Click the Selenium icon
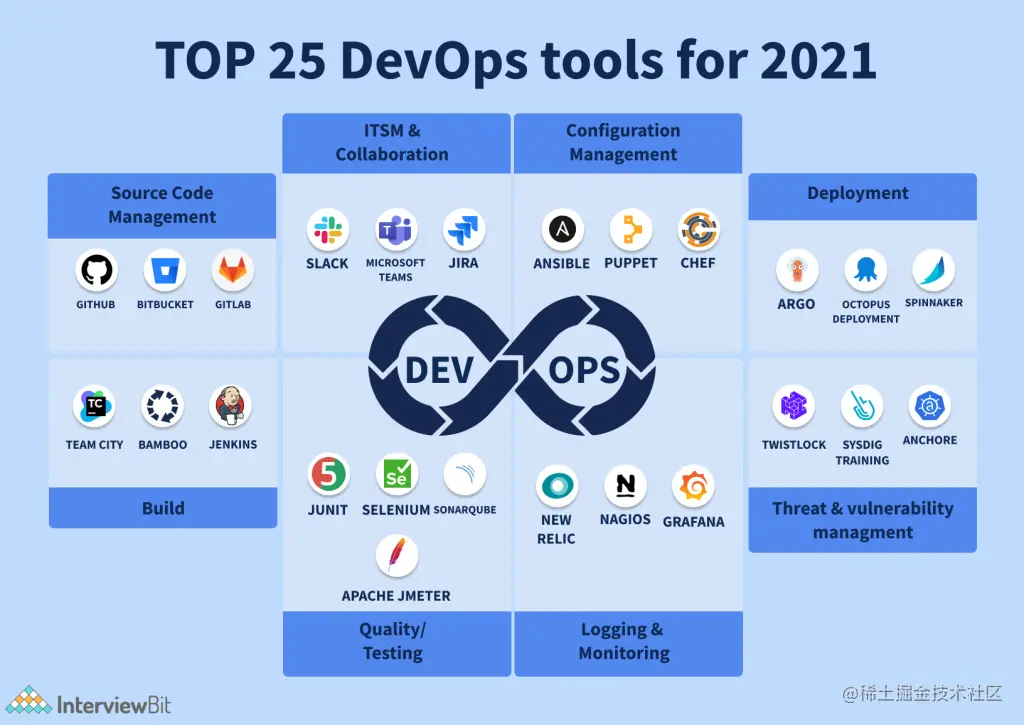Screen dimensions: 1024x725 (x=396, y=474)
